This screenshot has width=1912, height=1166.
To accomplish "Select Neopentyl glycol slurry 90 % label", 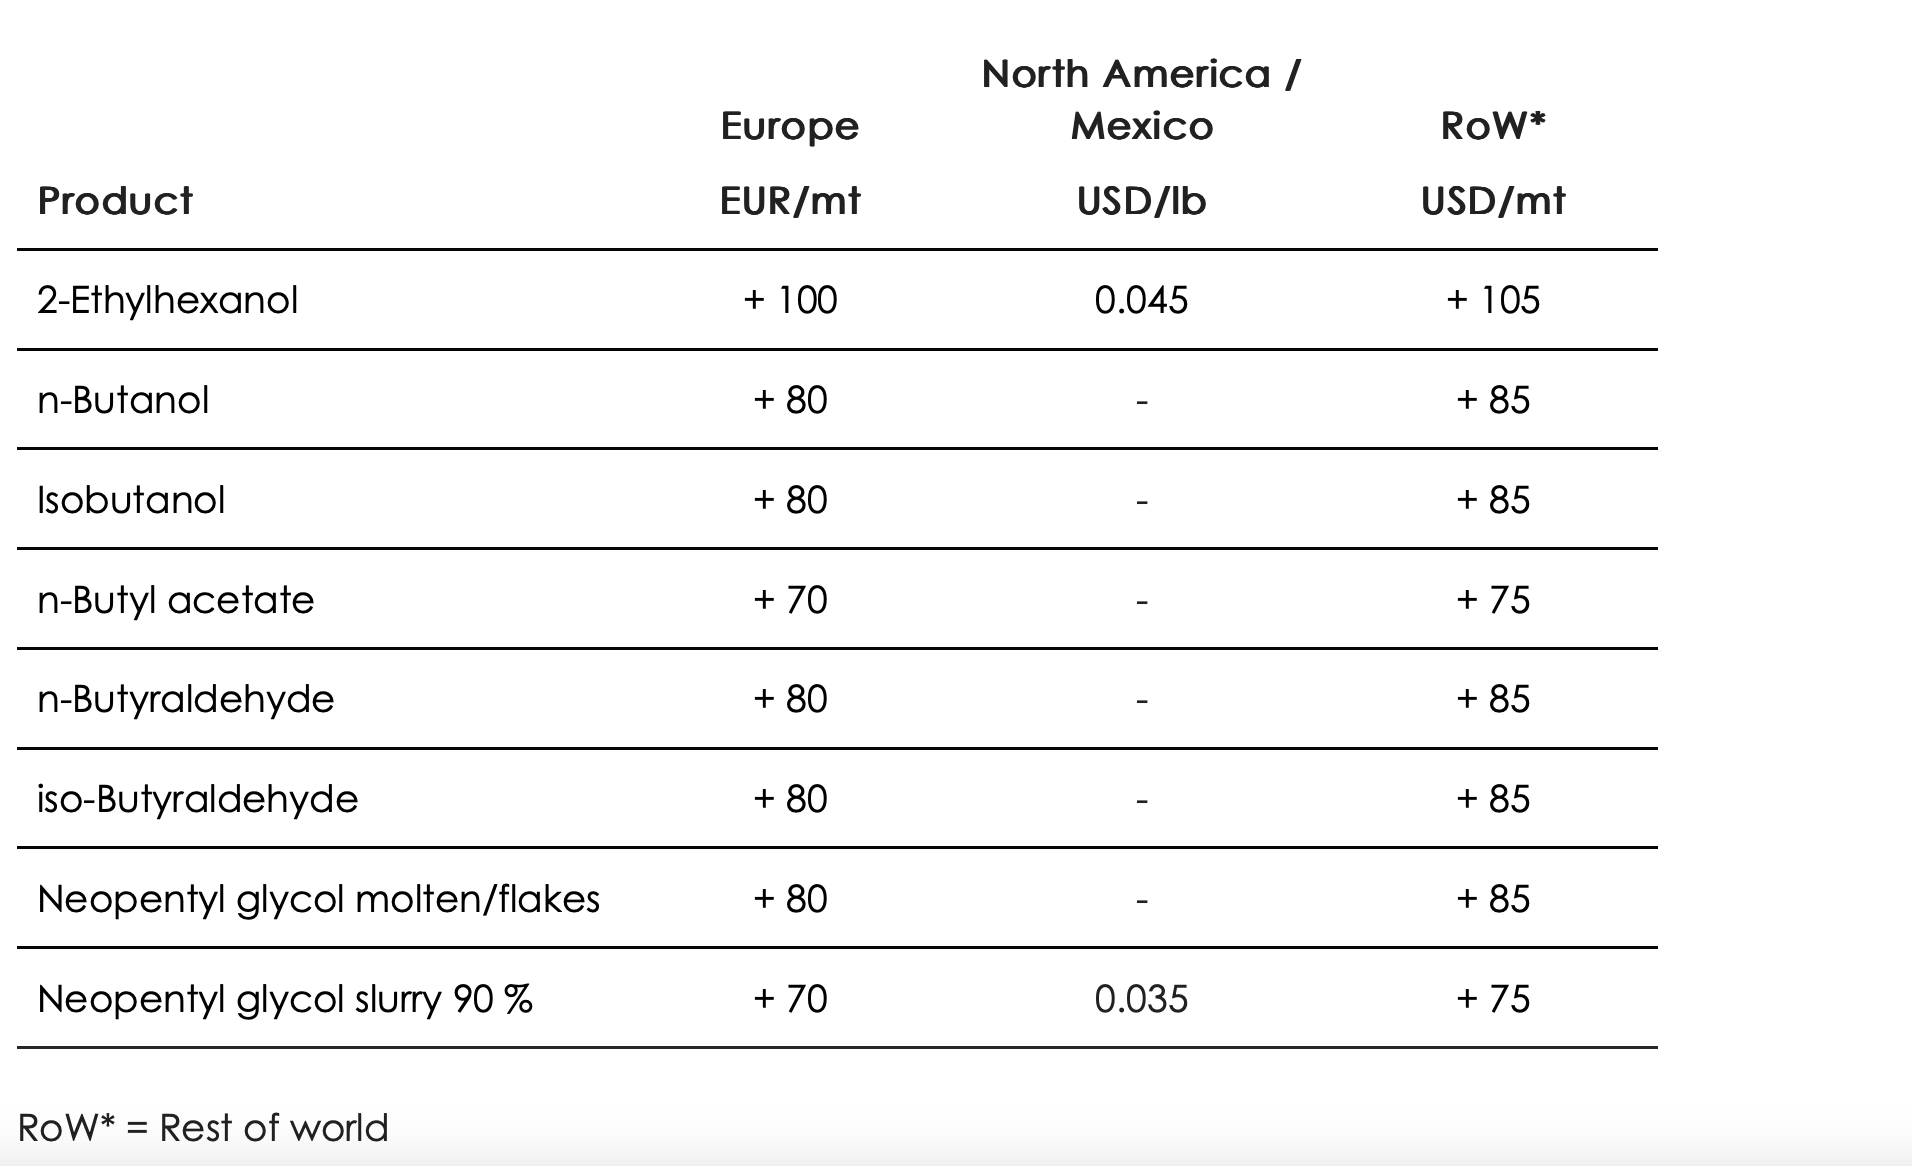I will [x=285, y=999].
